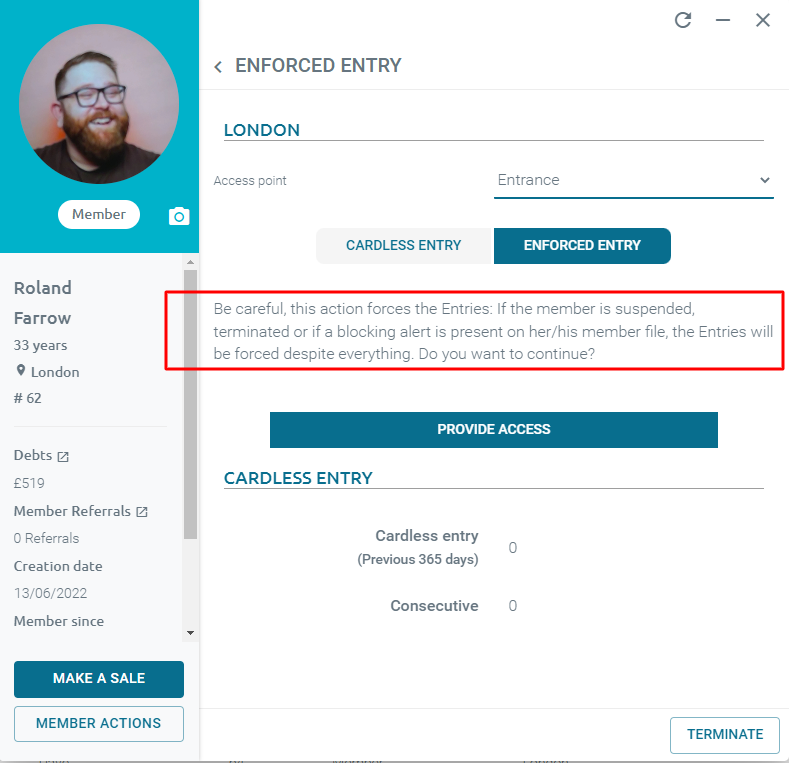The width and height of the screenshot is (789, 763).
Task: Minimize the member panel with dash icon
Action: [x=723, y=20]
